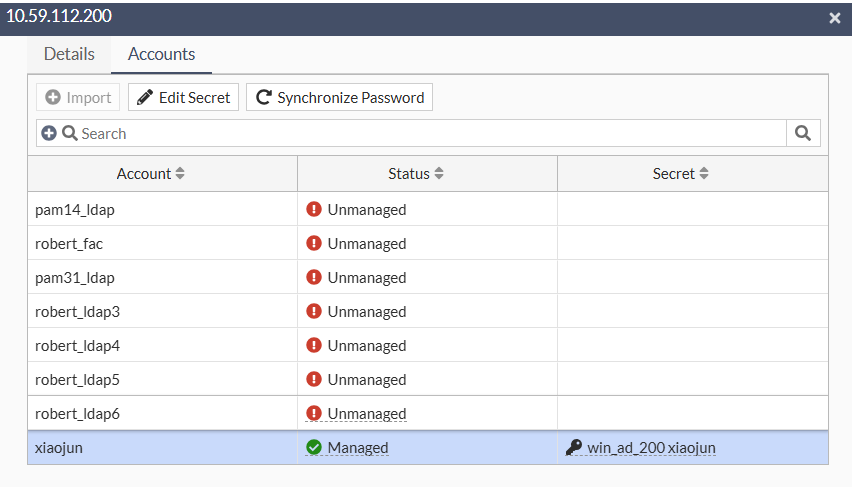This screenshot has width=852, height=487.
Task: Select the Accounts tab
Action: pyautogui.click(x=161, y=54)
